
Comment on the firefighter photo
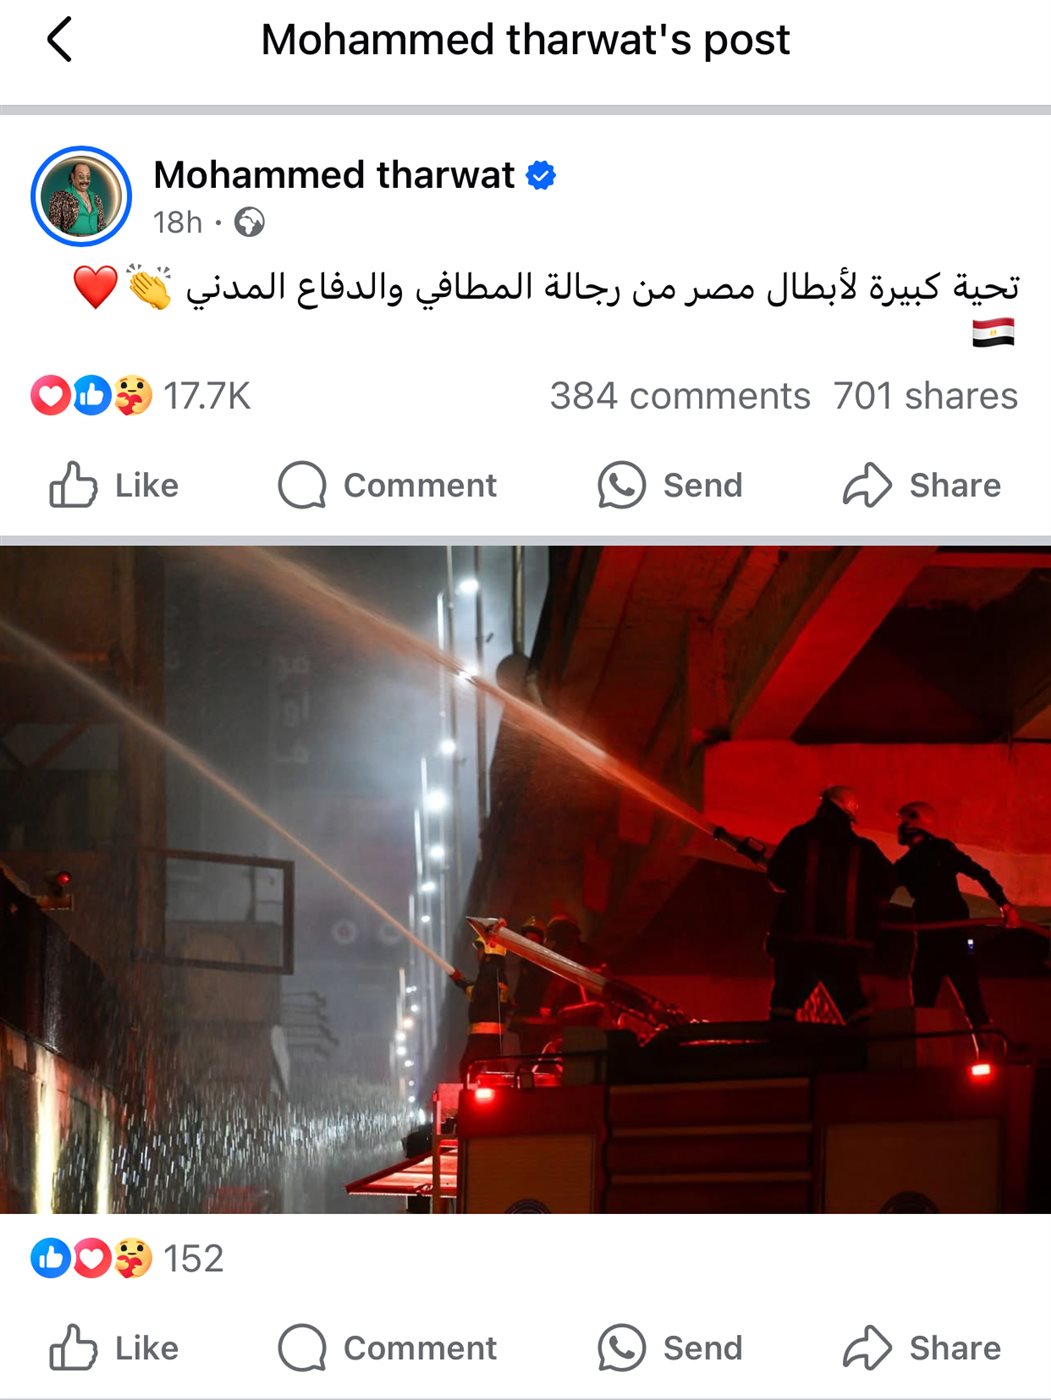(387, 1348)
